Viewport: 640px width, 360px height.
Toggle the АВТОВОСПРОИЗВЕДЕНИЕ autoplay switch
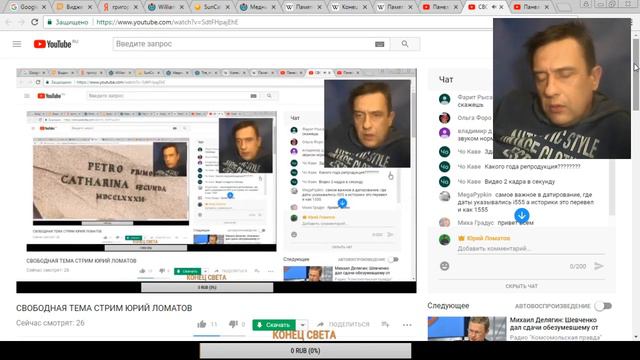click(x=603, y=306)
